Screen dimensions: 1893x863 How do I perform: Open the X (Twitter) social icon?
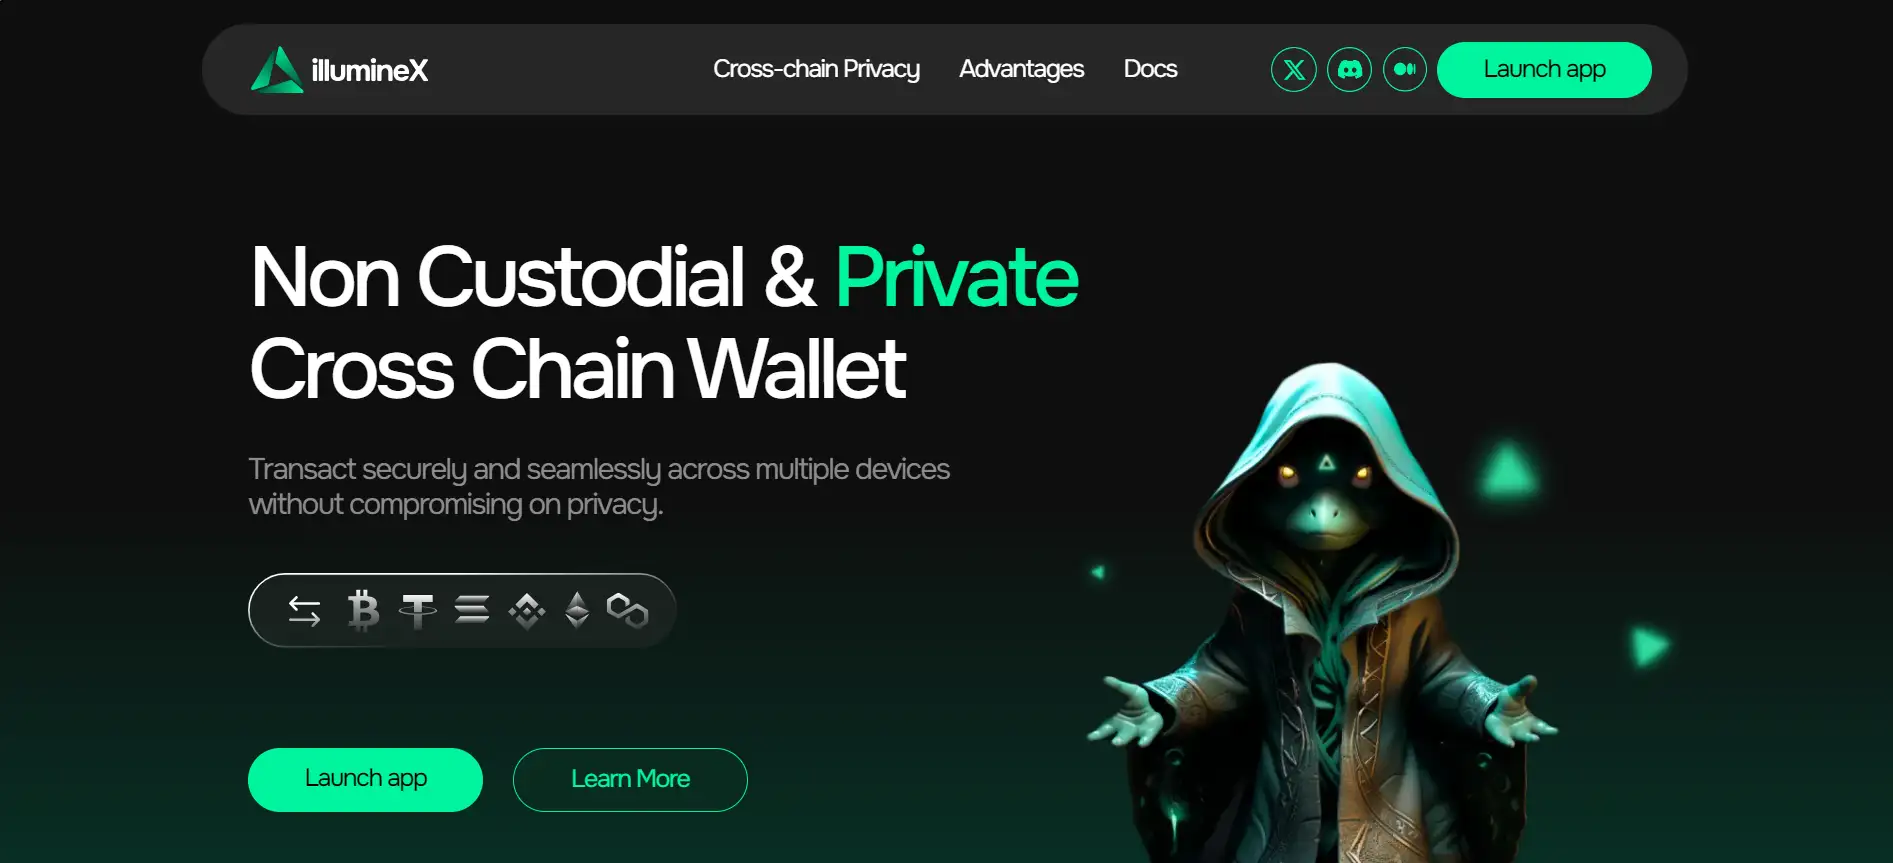pyautogui.click(x=1293, y=70)
